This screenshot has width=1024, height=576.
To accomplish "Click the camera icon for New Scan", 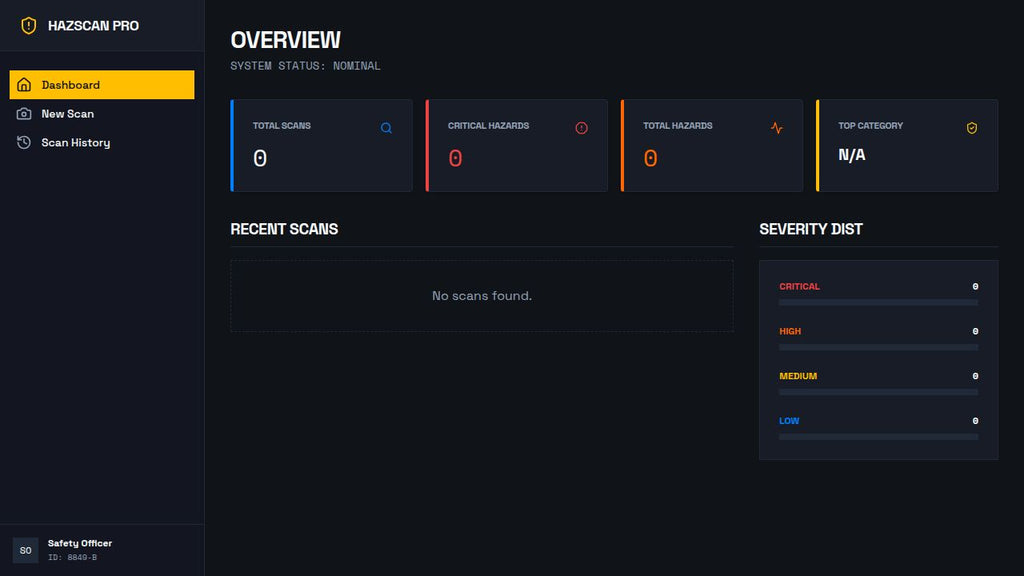I will pos(24,114).
